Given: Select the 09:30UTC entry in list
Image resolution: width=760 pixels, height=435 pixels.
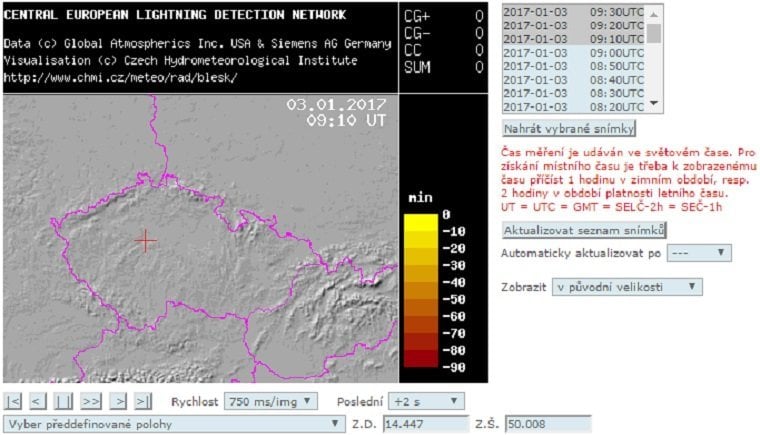Looking at the screenshot, I should (x=574, y=10).
